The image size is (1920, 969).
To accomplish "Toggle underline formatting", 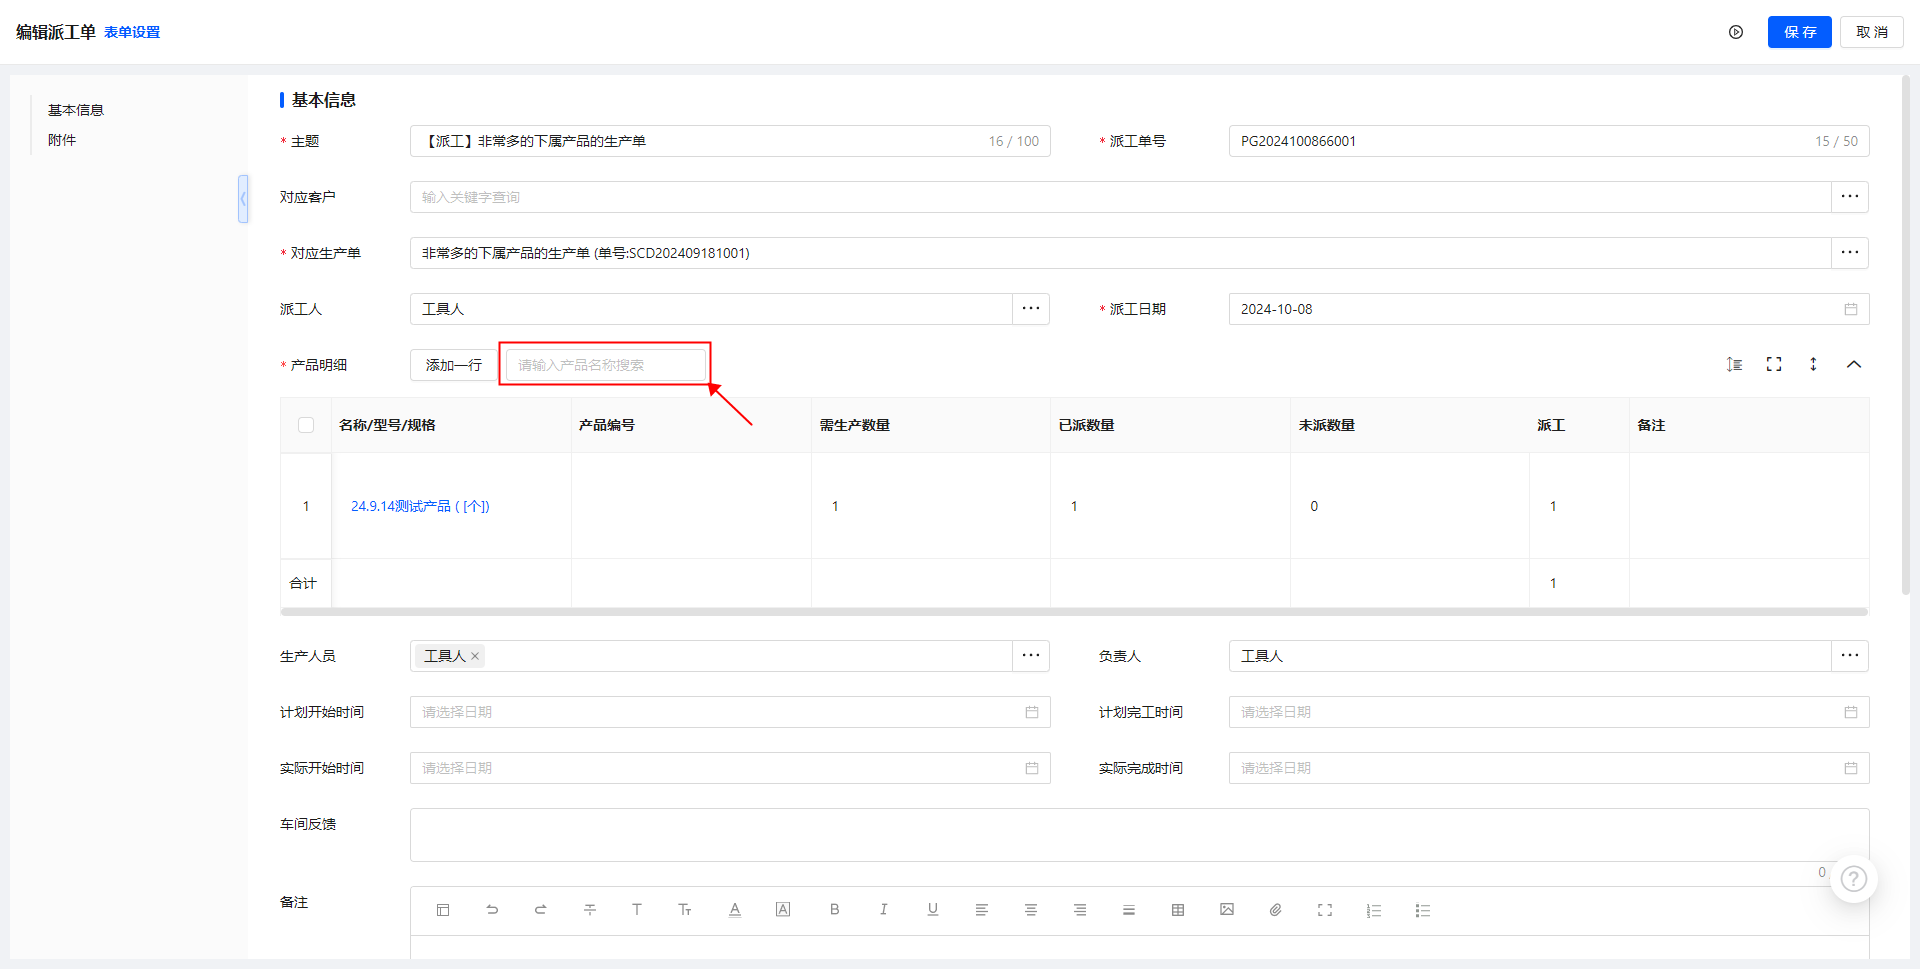I will pos(933,910).
